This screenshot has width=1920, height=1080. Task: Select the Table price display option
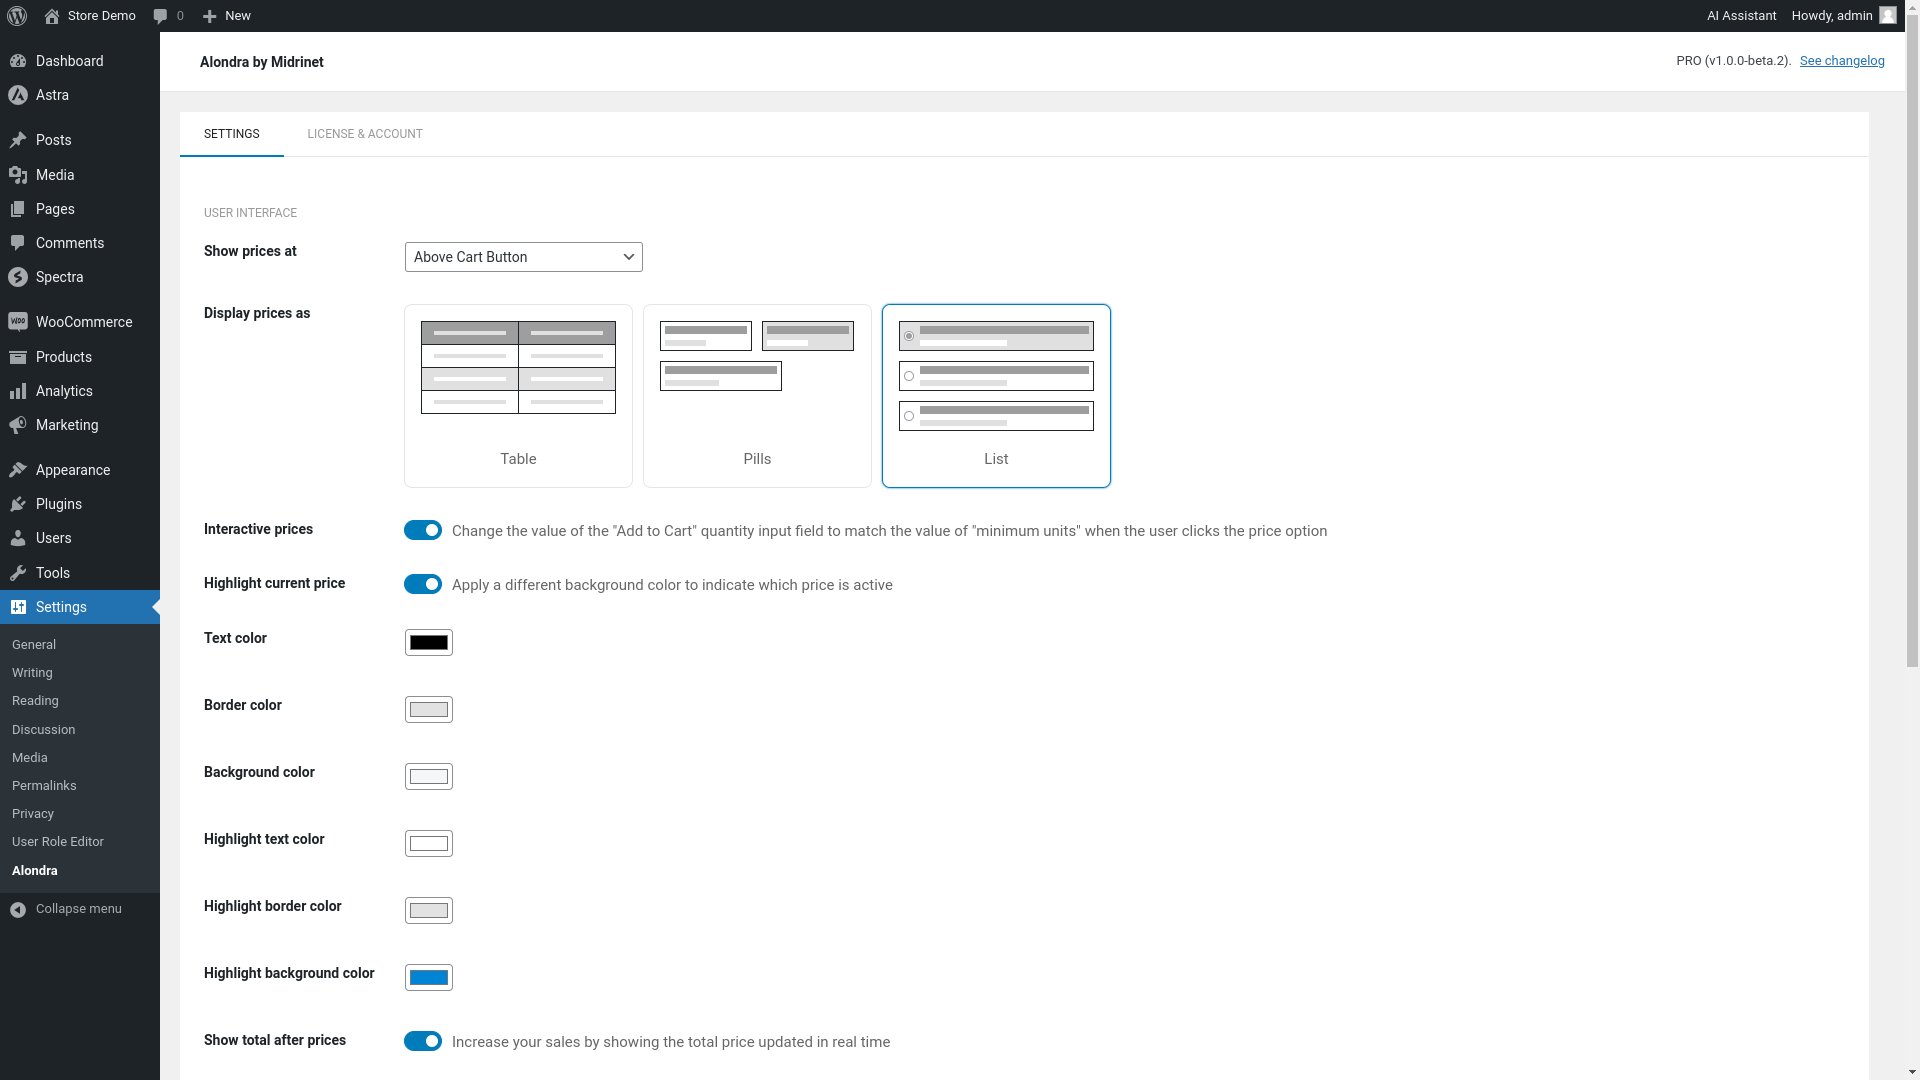point(518,396)
